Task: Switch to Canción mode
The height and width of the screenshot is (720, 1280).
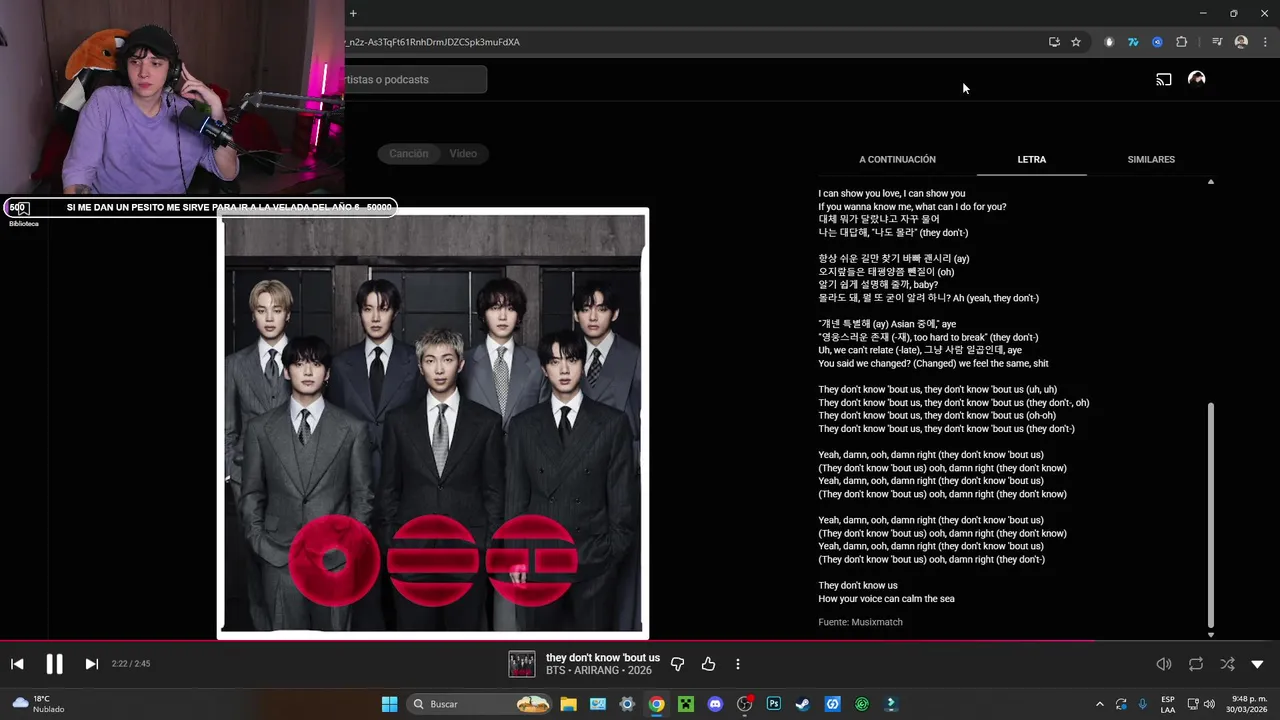Action: [408, 153]
